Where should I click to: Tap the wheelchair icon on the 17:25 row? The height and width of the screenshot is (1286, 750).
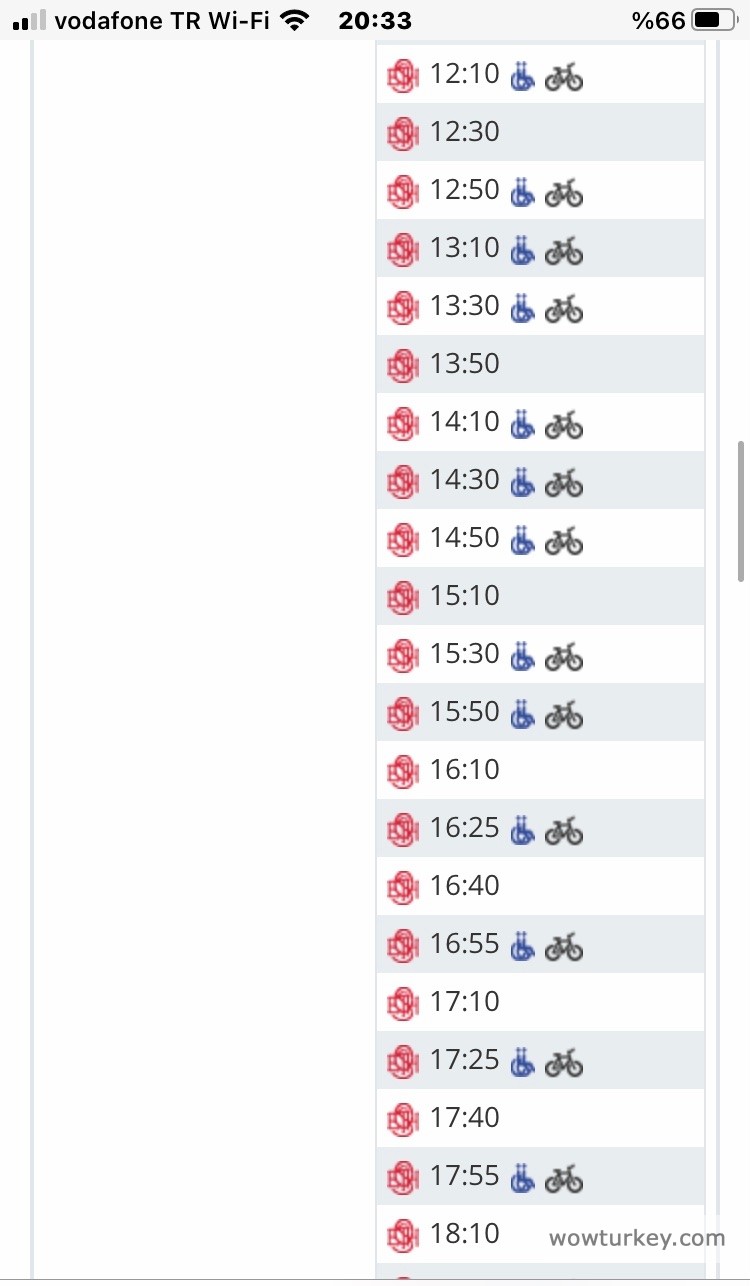[522, 1061]
